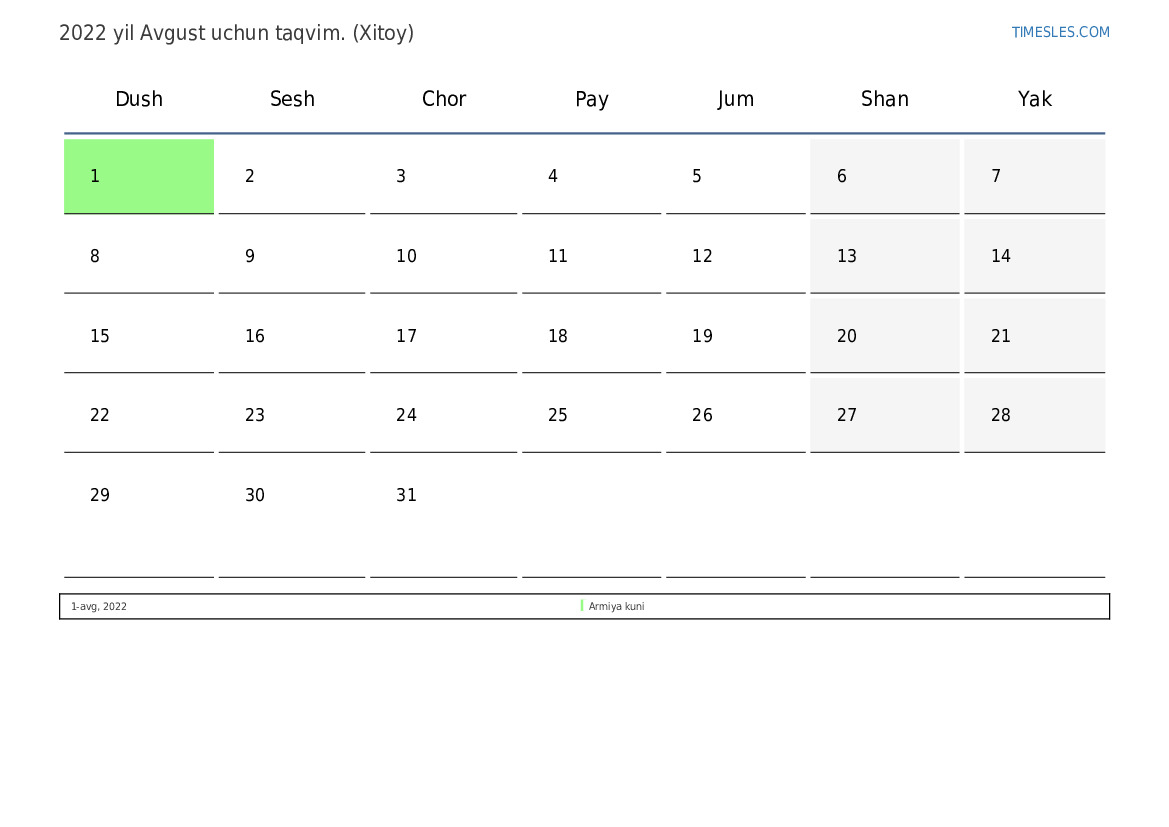Select day 23 in the grid
This screenshot has height=827, width=1169.
click(292, 415)
